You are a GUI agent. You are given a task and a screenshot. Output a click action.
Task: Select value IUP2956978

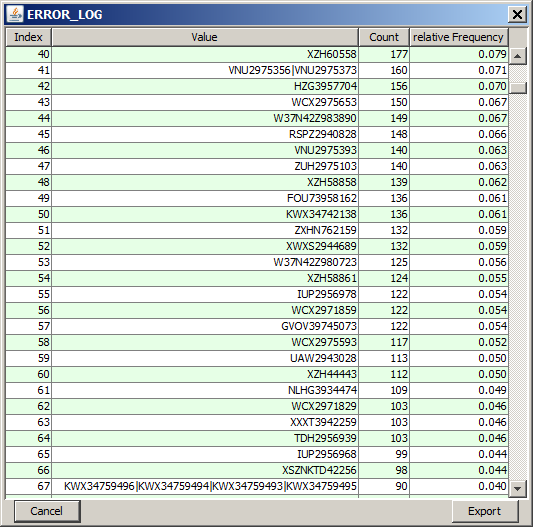point(205,294)
